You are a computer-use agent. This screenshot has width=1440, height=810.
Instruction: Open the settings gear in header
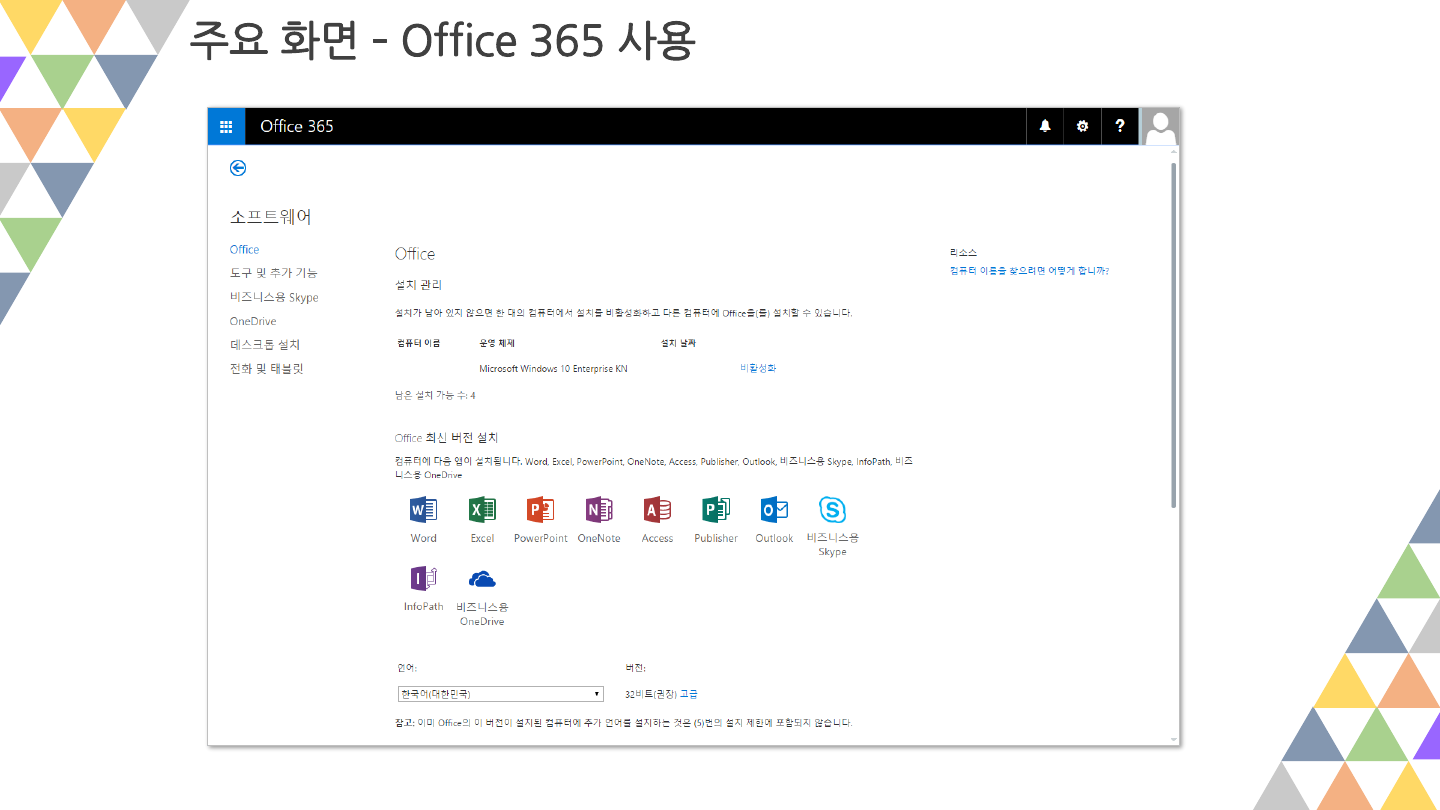(x=1082, y=126)
